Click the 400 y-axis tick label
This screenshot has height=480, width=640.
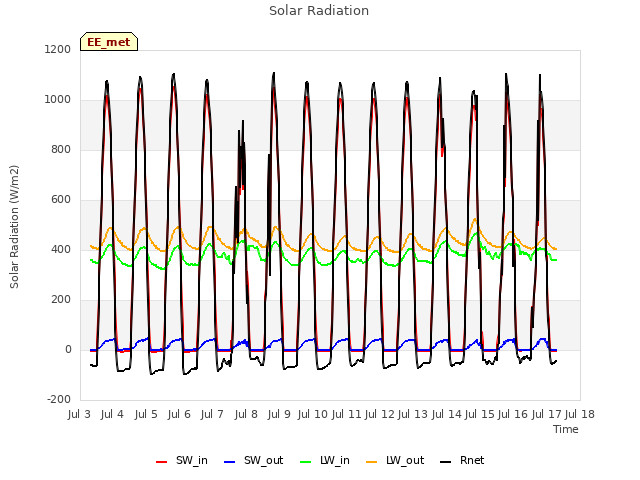[x=61, y=249]
